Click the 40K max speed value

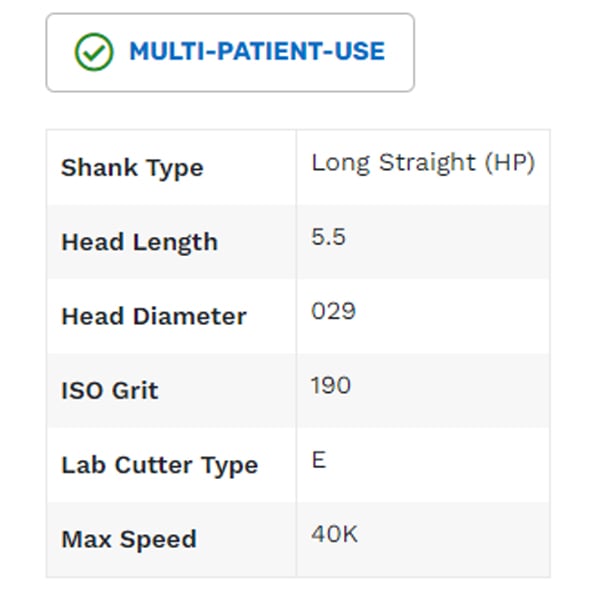coord(334,534)
